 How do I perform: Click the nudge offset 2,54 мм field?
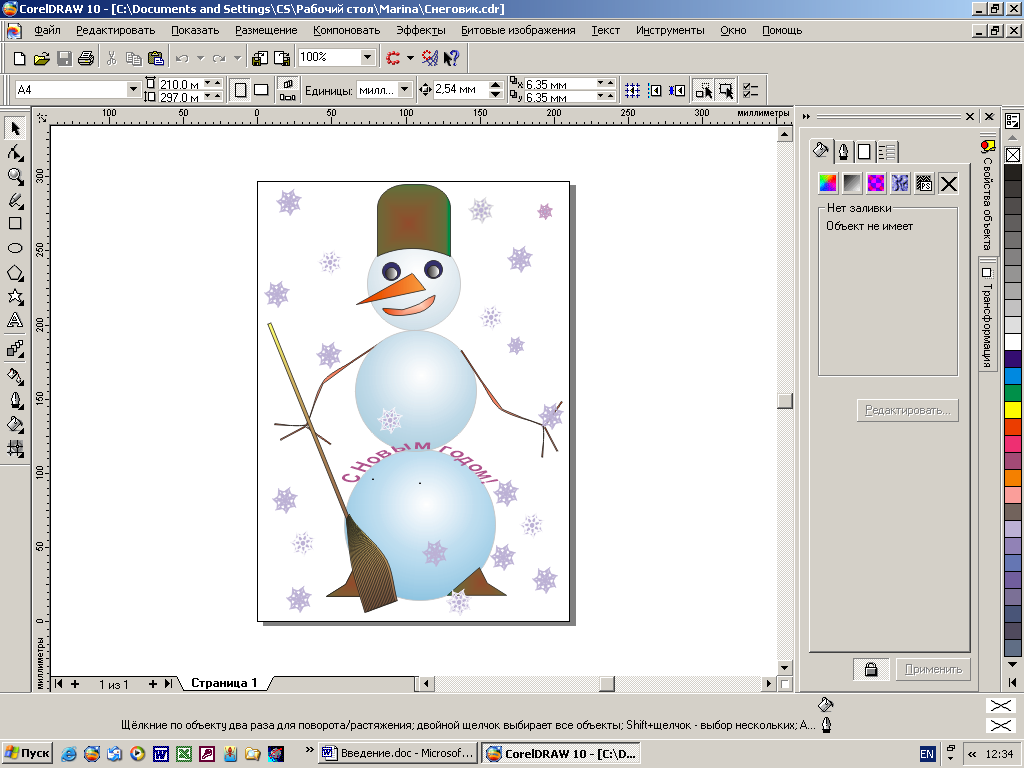pos(461,89)
